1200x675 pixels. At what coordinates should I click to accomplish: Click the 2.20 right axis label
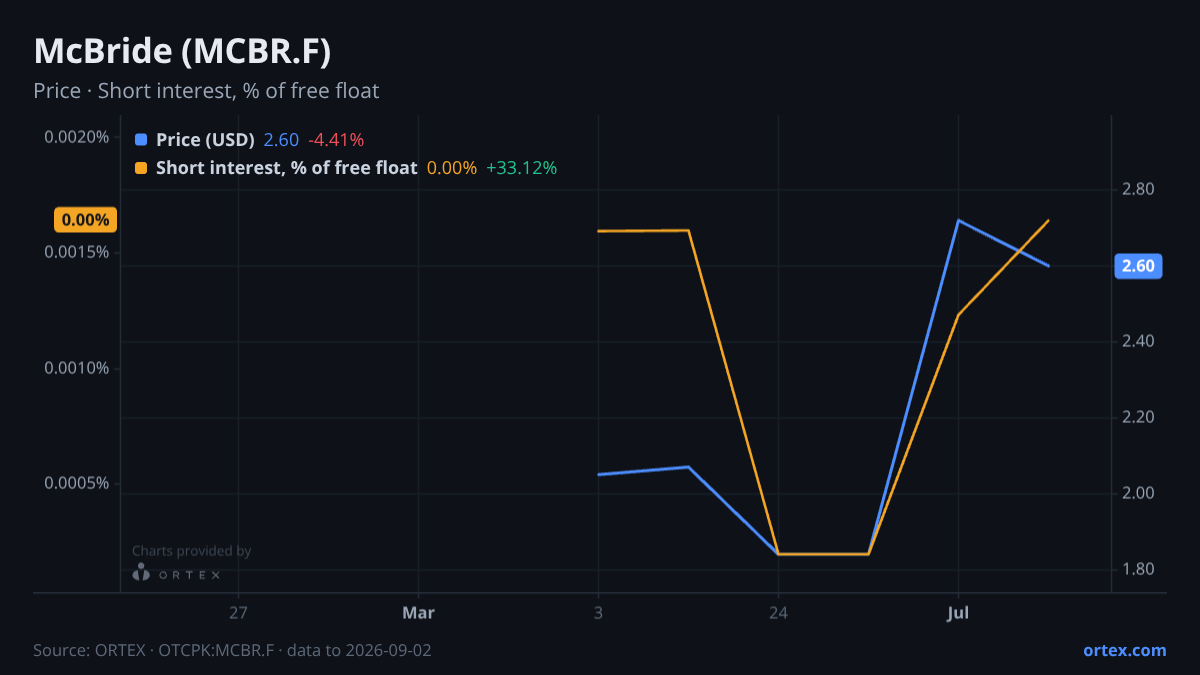[1139, 418]
